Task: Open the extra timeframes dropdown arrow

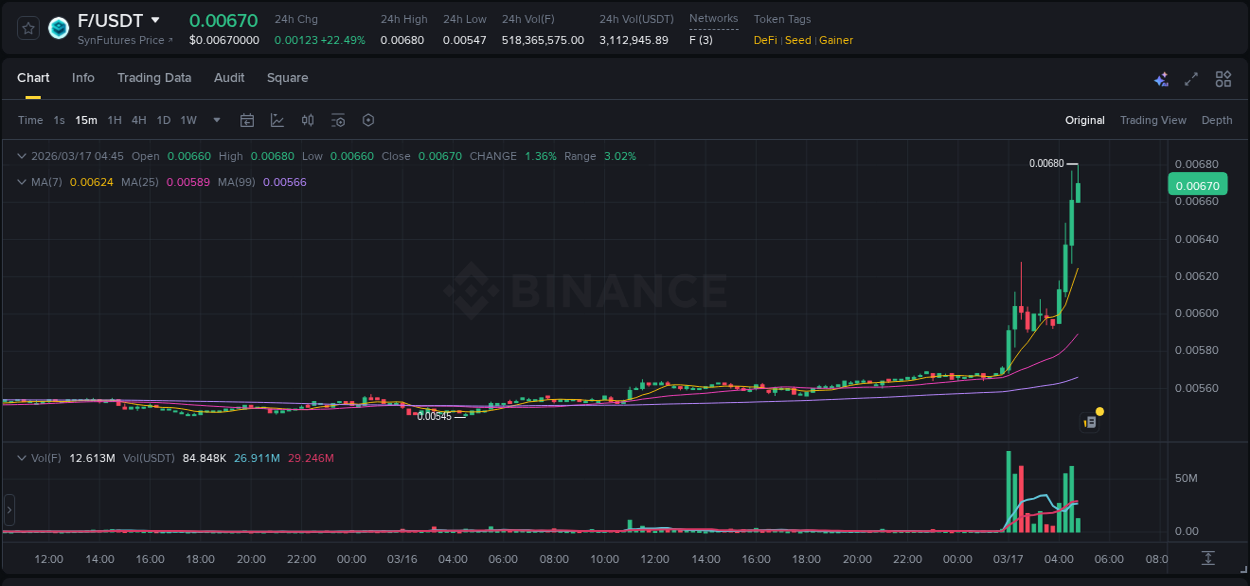Action: pos(215,120)
